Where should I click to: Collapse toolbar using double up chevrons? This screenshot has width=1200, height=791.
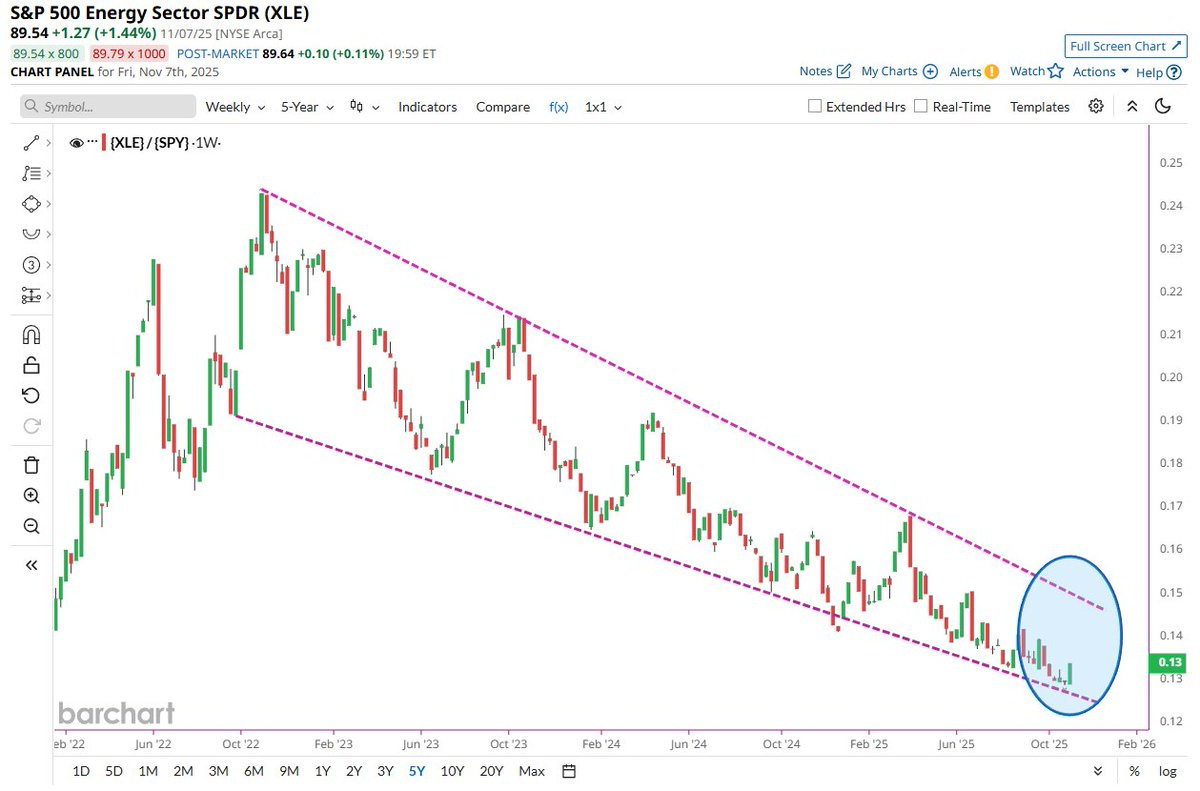click(1131, 106)
